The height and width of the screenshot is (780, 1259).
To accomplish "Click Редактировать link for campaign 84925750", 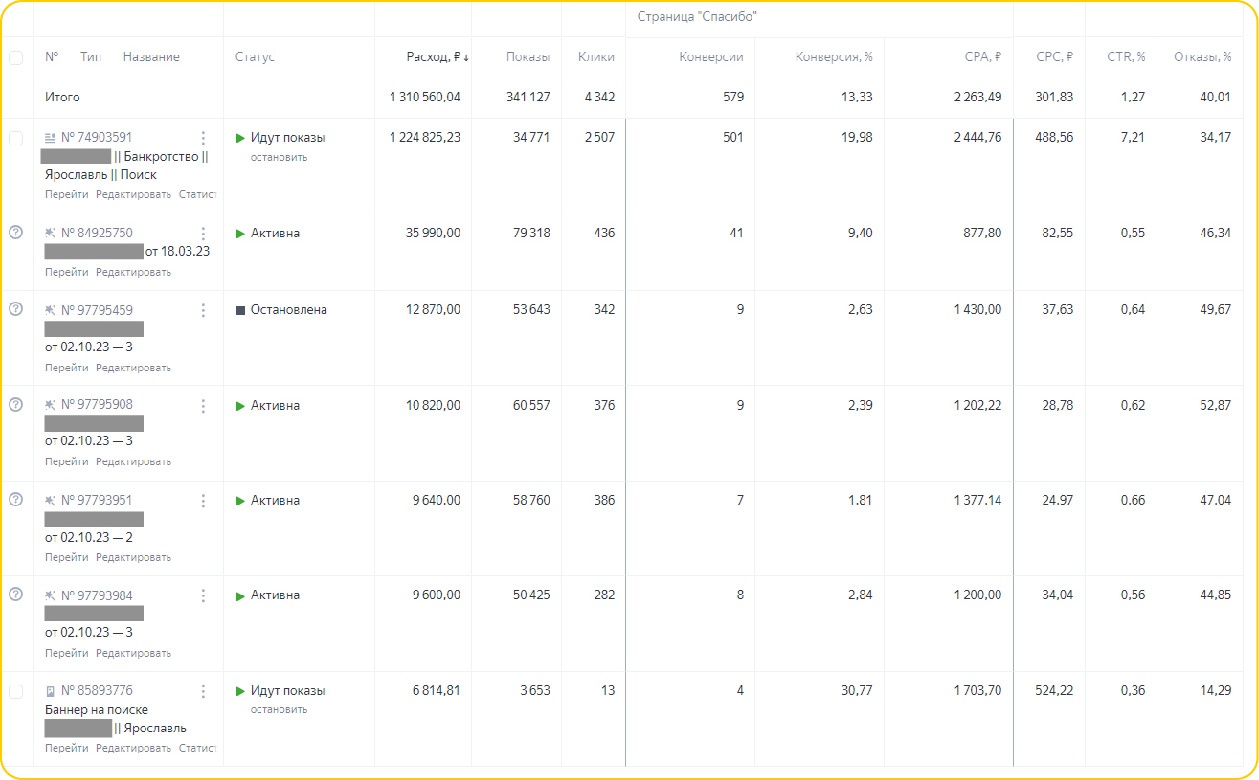I will 134,272.
